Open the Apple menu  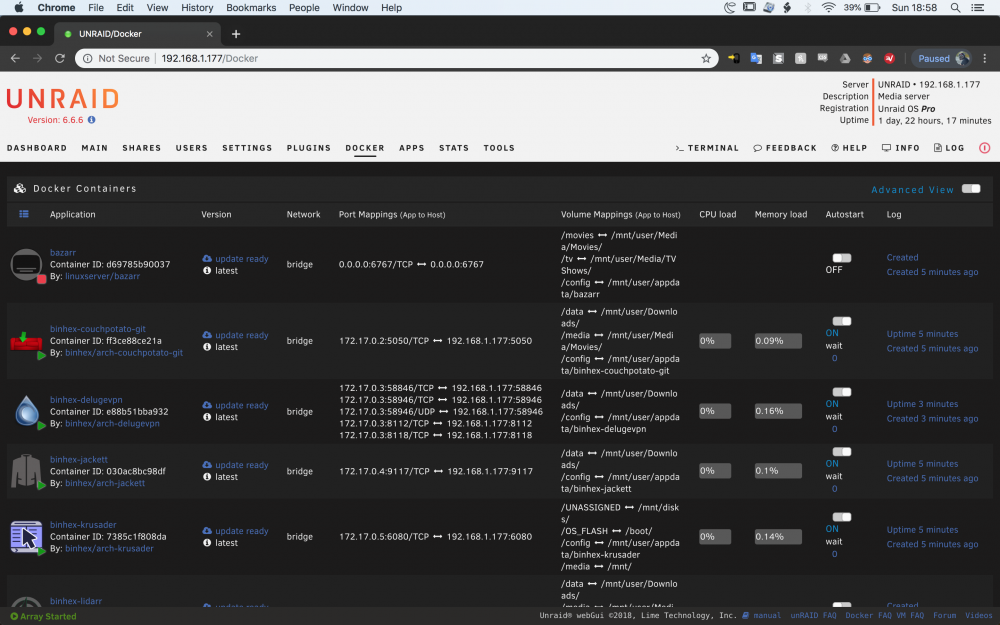click(18, 8)
